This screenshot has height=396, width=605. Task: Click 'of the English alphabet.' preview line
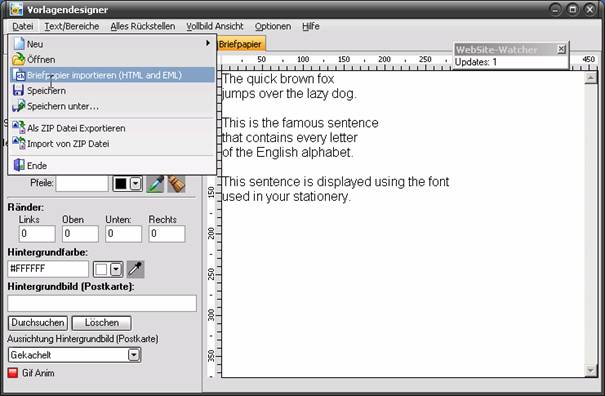[x=287, y=152]
